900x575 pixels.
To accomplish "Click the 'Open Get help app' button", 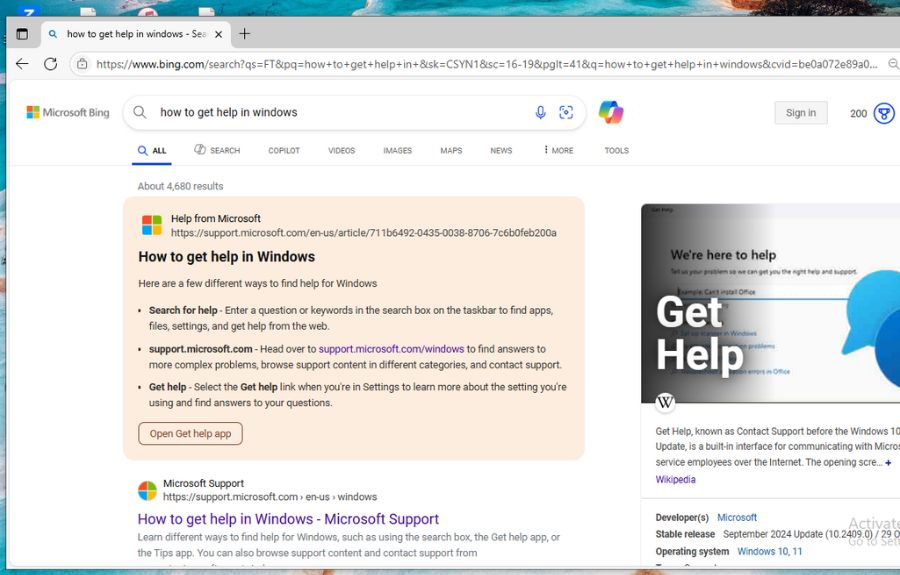I will (x=191, y=433).
